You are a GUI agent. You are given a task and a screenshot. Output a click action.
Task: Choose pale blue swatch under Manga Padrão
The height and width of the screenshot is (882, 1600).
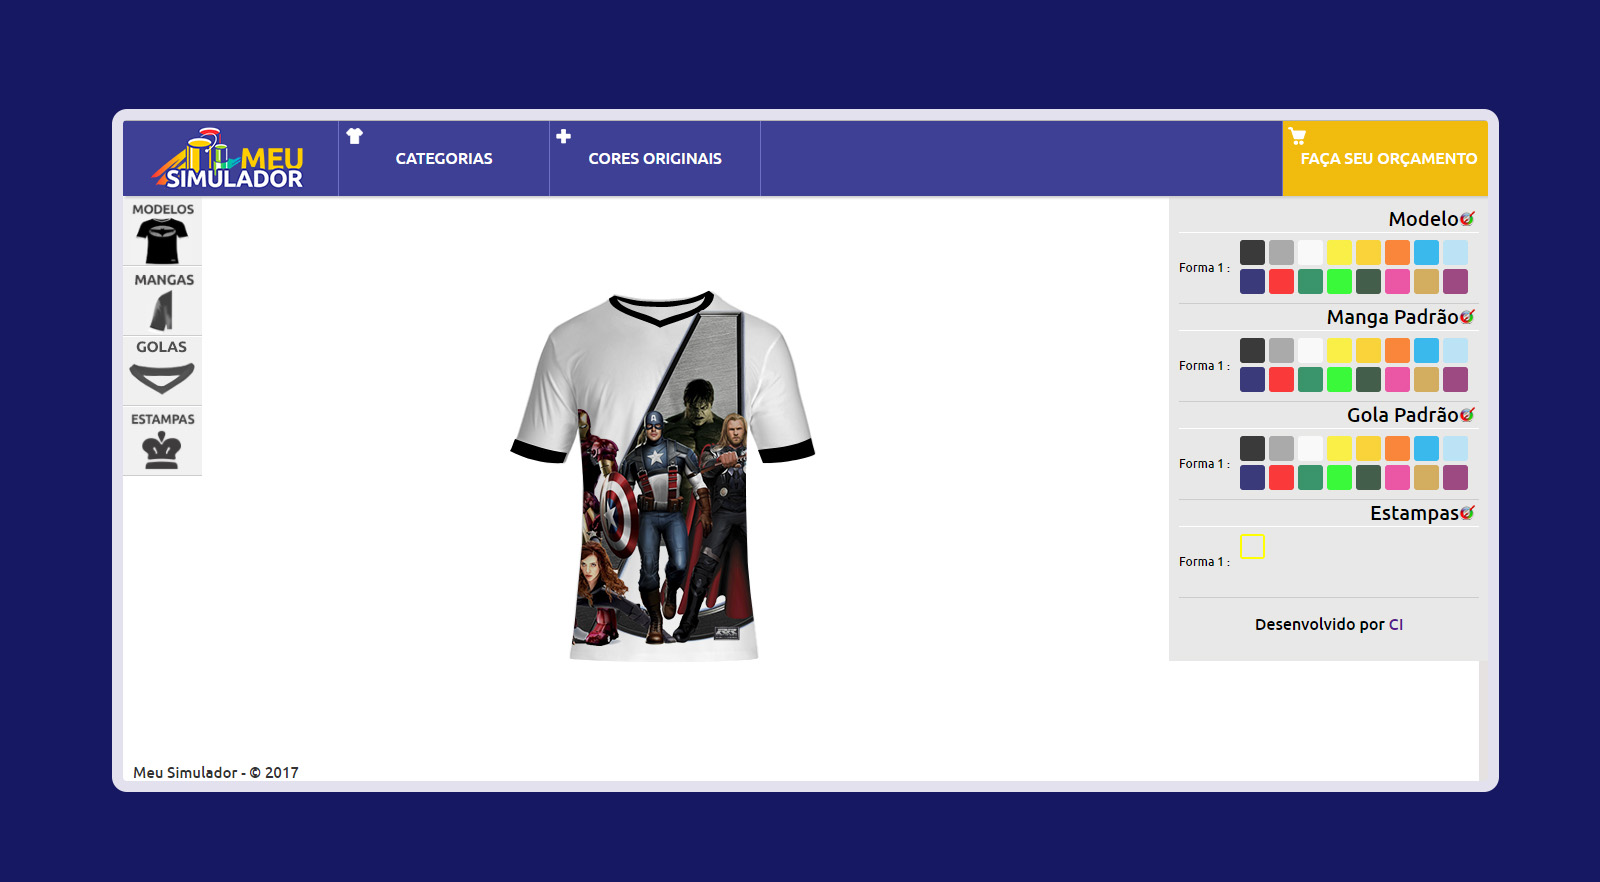pos(1455,350)
